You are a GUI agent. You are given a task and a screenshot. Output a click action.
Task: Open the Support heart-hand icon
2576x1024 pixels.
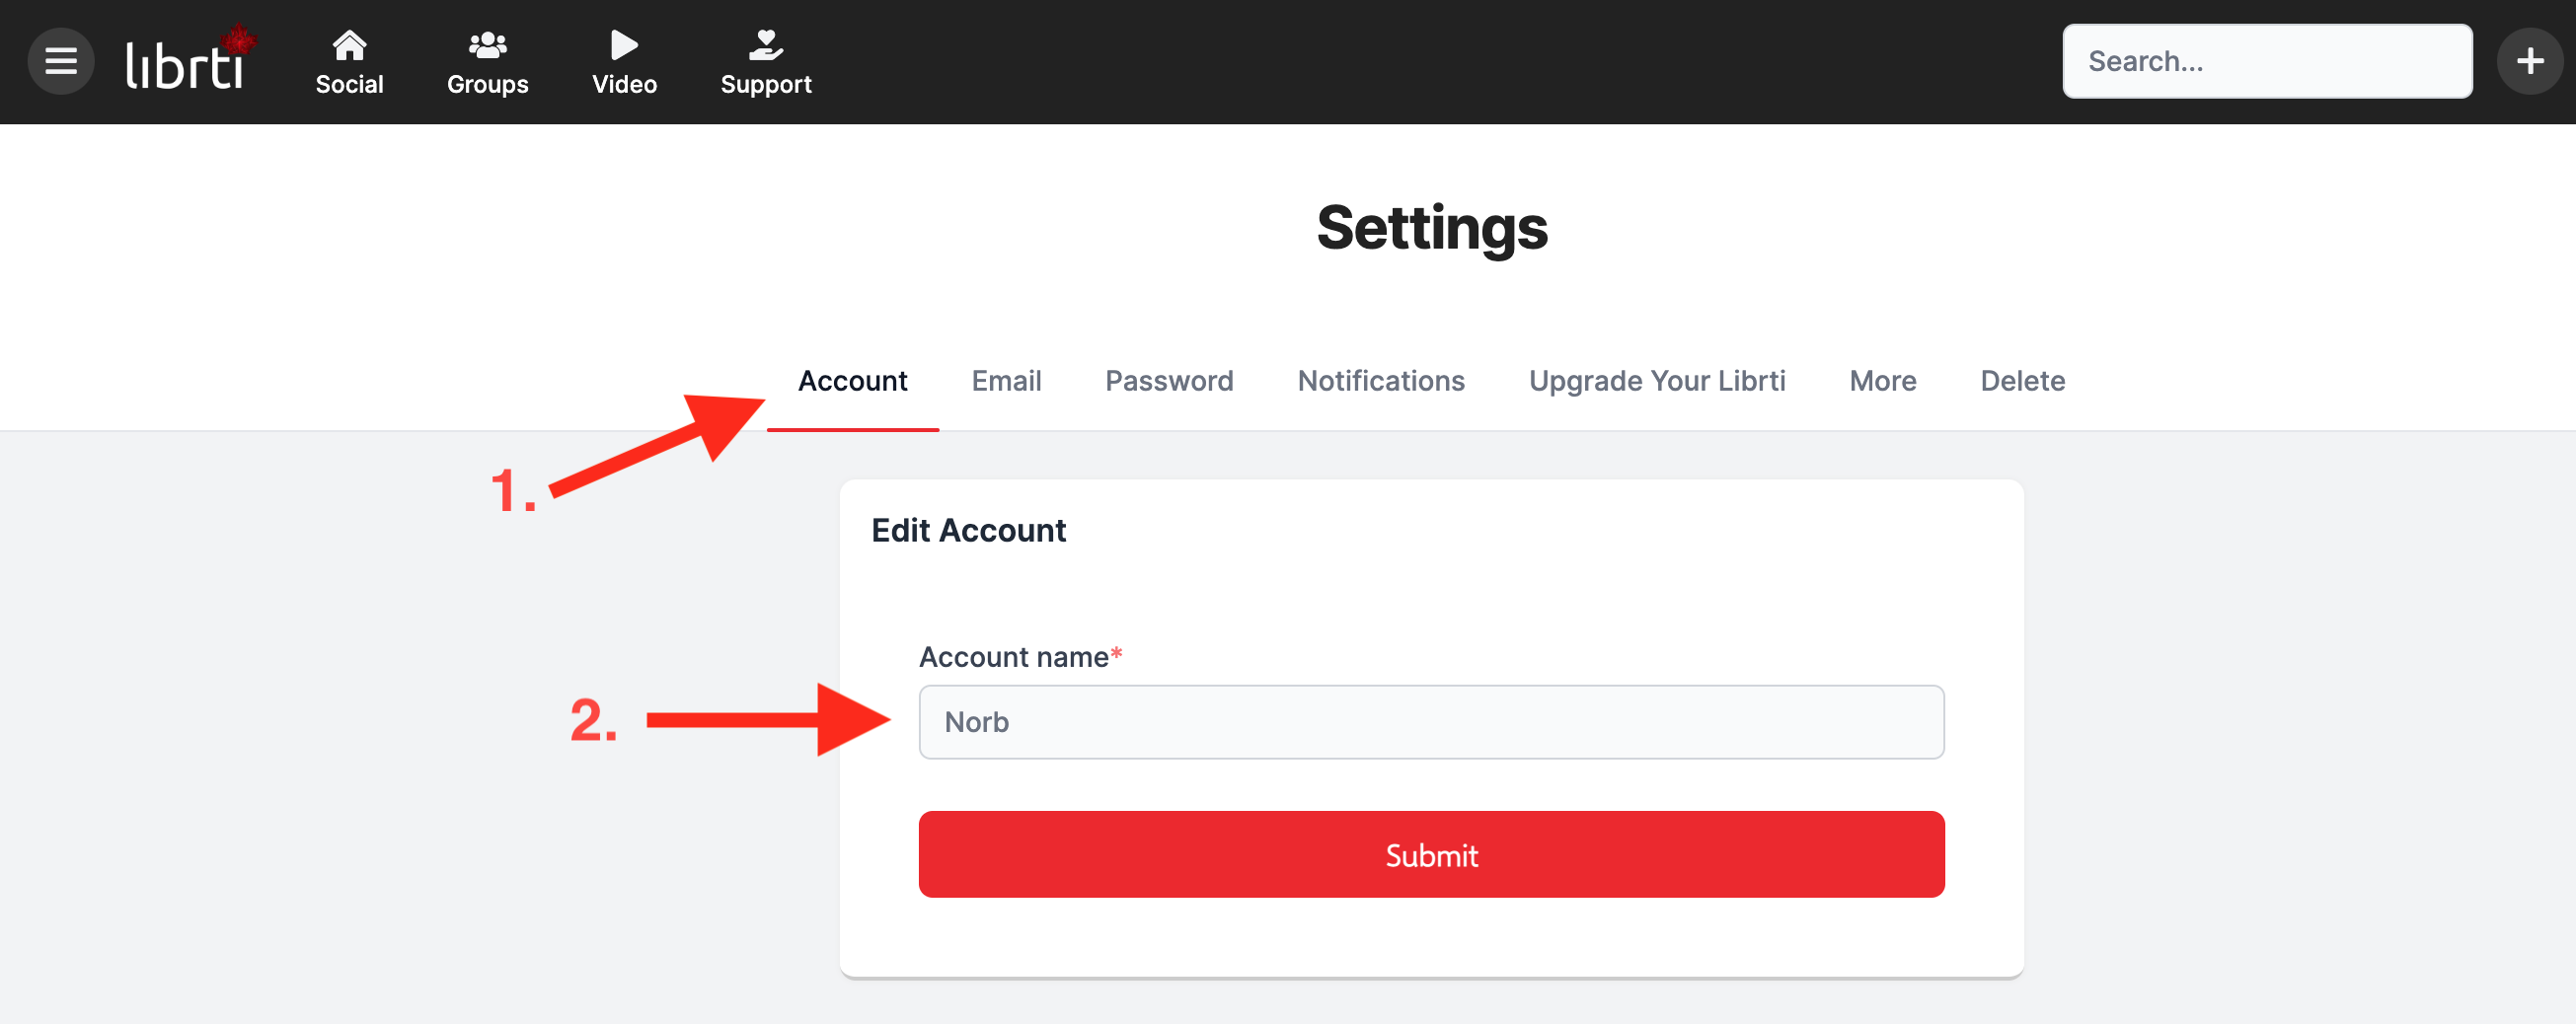point(765,45)
